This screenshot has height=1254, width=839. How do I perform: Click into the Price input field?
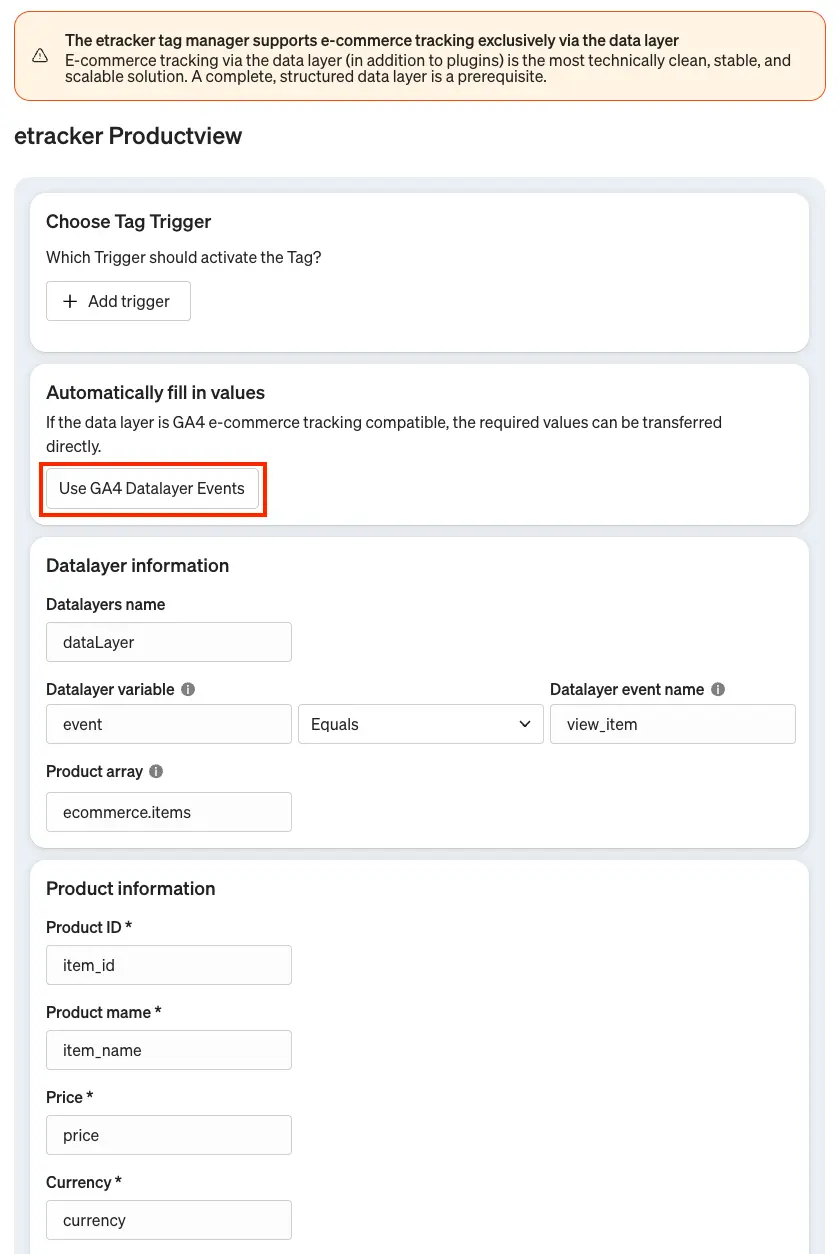pos(169,1135)
